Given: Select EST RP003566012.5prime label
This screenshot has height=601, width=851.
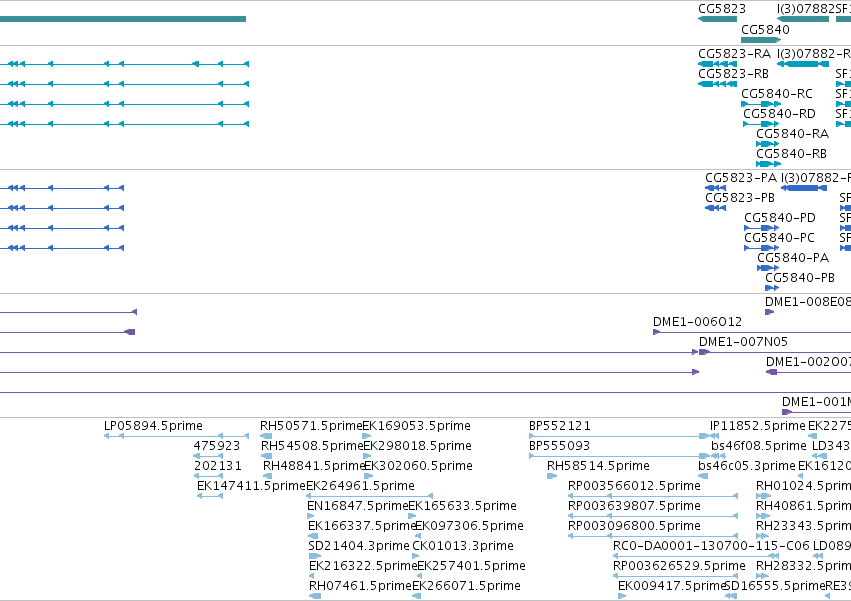Looking at the screenshot, I should [634, 486].
